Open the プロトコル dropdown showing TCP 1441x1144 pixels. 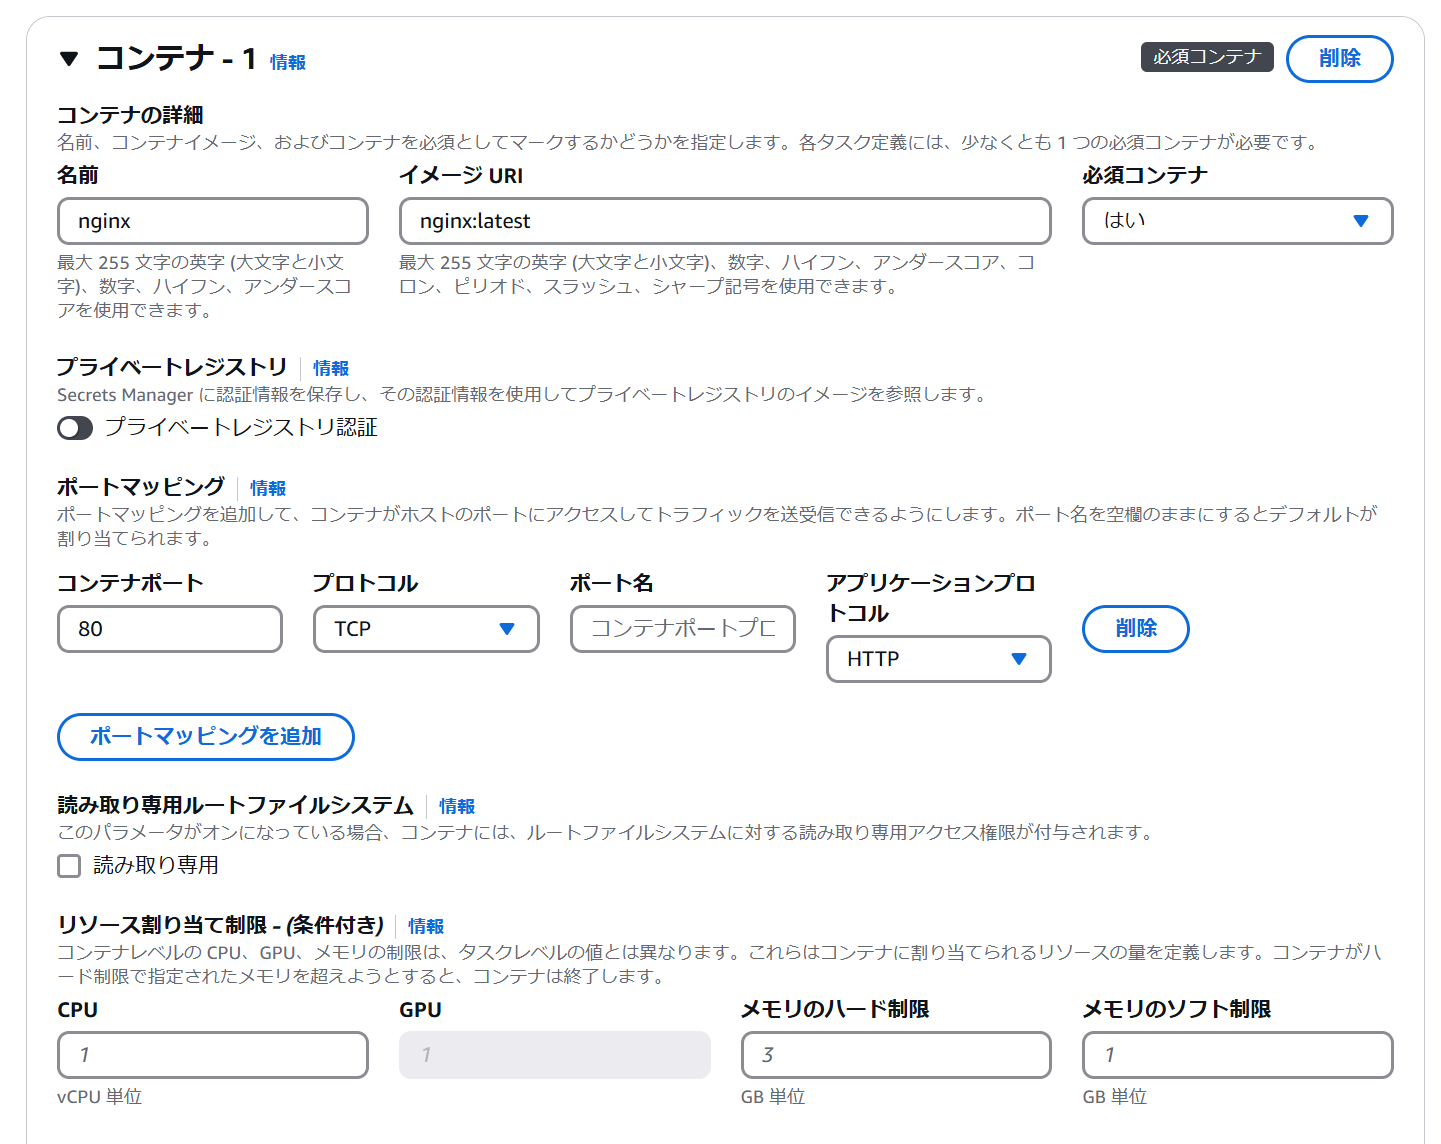click(x=426, y=629)
